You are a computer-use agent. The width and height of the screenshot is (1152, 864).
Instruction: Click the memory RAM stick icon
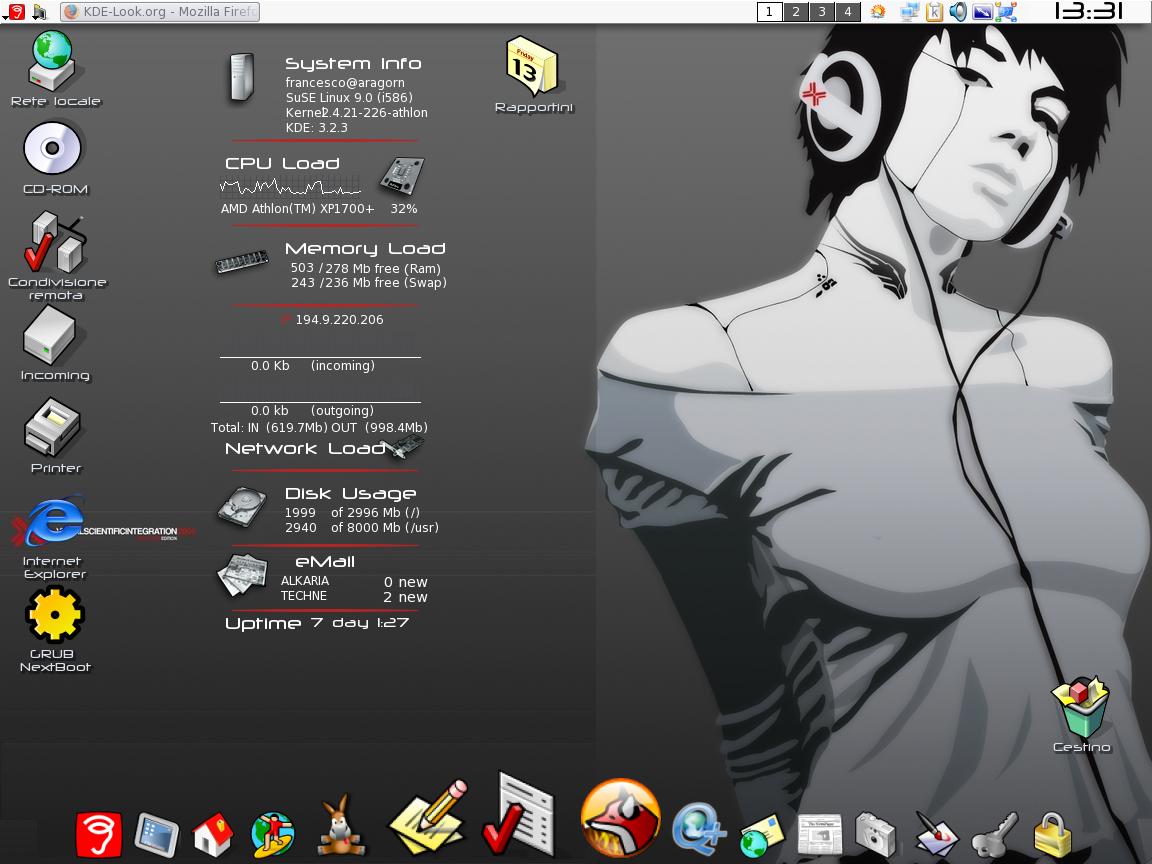[242, 262]
